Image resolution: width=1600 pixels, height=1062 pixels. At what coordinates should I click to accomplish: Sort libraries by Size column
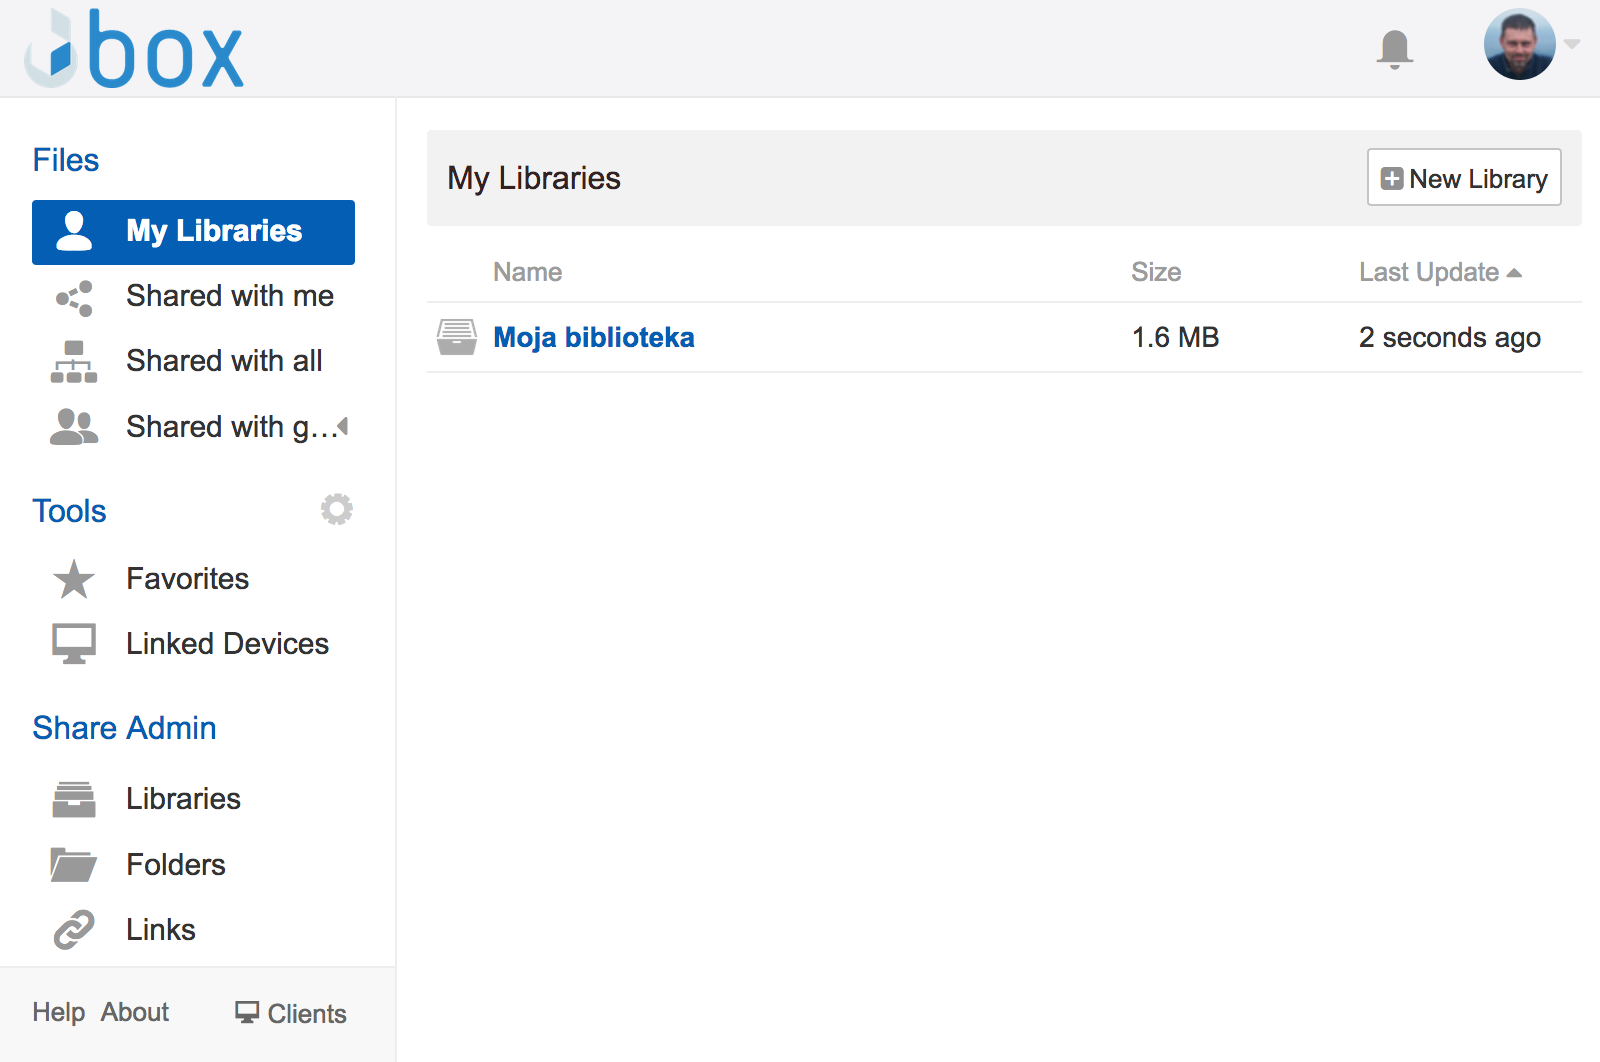1156,272
